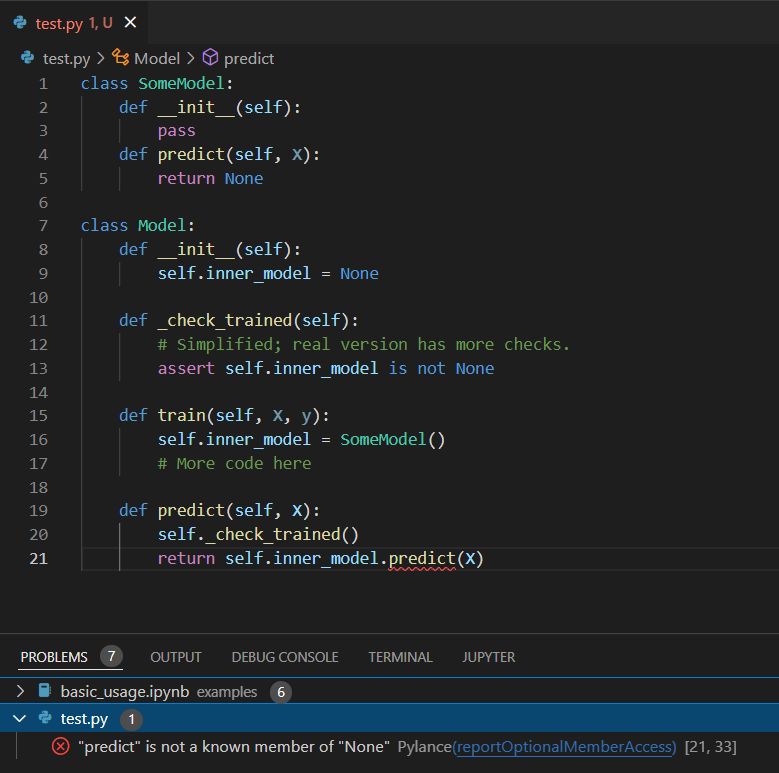Click Model class breadcrumb item
Screen dimensions: 779x773
coord(157,59)
